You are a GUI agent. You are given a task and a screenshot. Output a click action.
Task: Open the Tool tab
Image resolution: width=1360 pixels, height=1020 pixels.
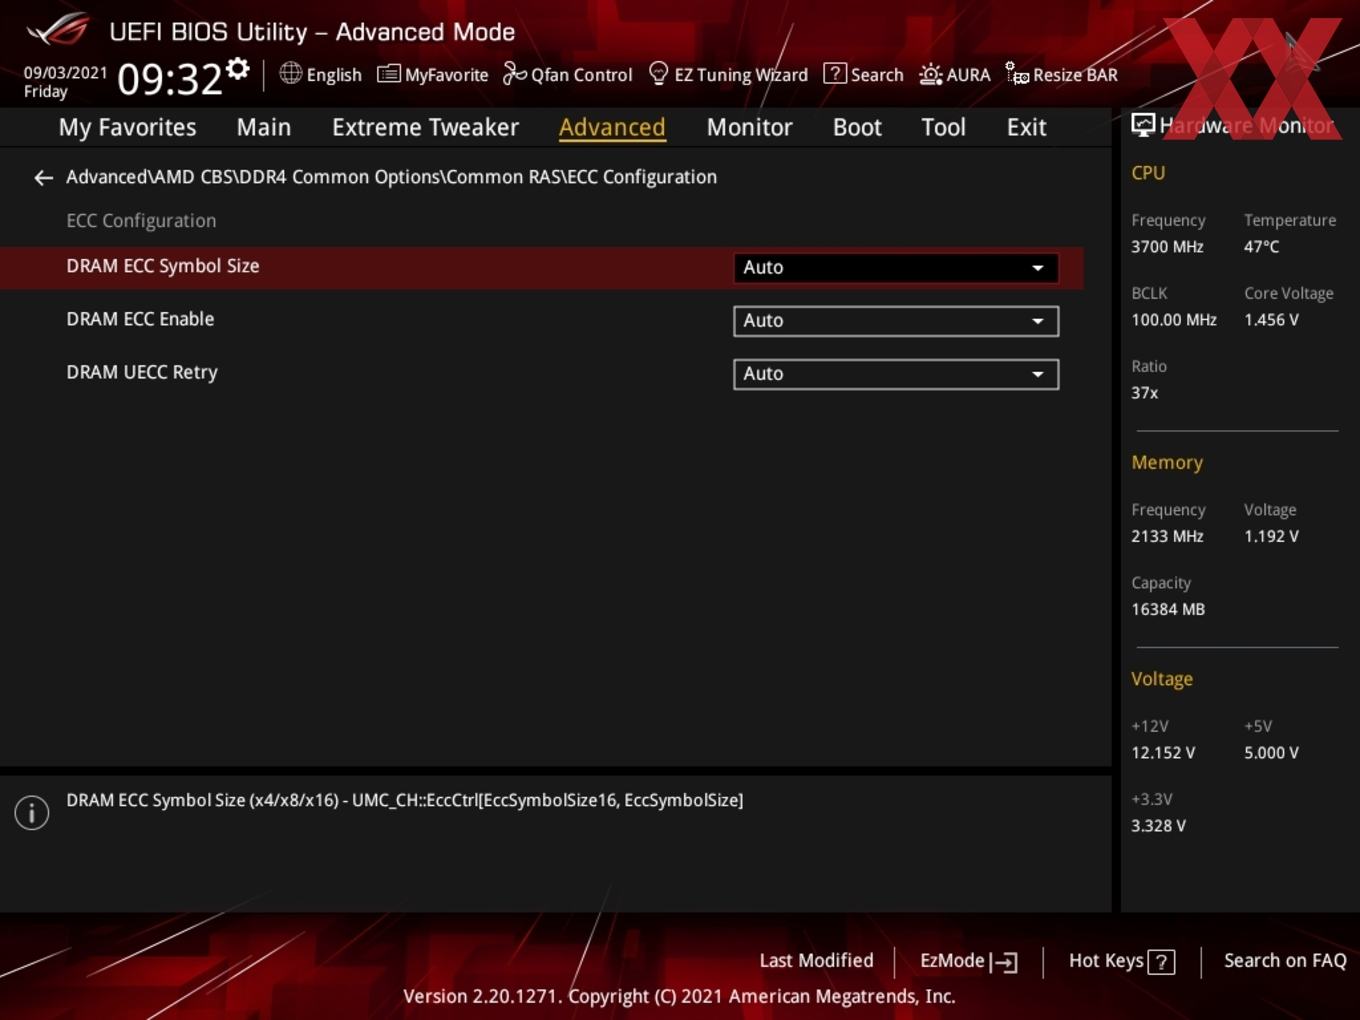coord(943,127)
